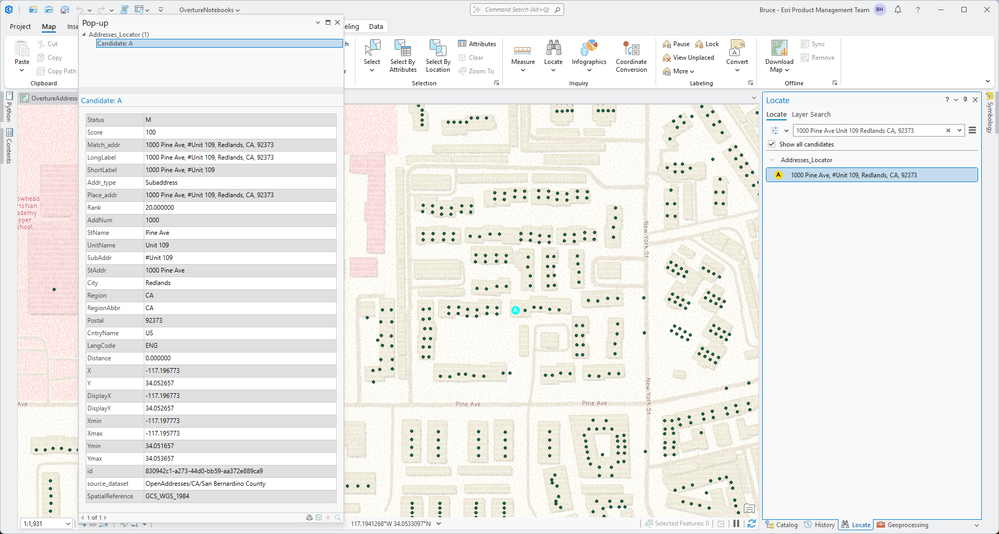Switch to the Geoprocessing pane tab
Image resolution: width=999 pixels, height=534 pixels.
902,524
